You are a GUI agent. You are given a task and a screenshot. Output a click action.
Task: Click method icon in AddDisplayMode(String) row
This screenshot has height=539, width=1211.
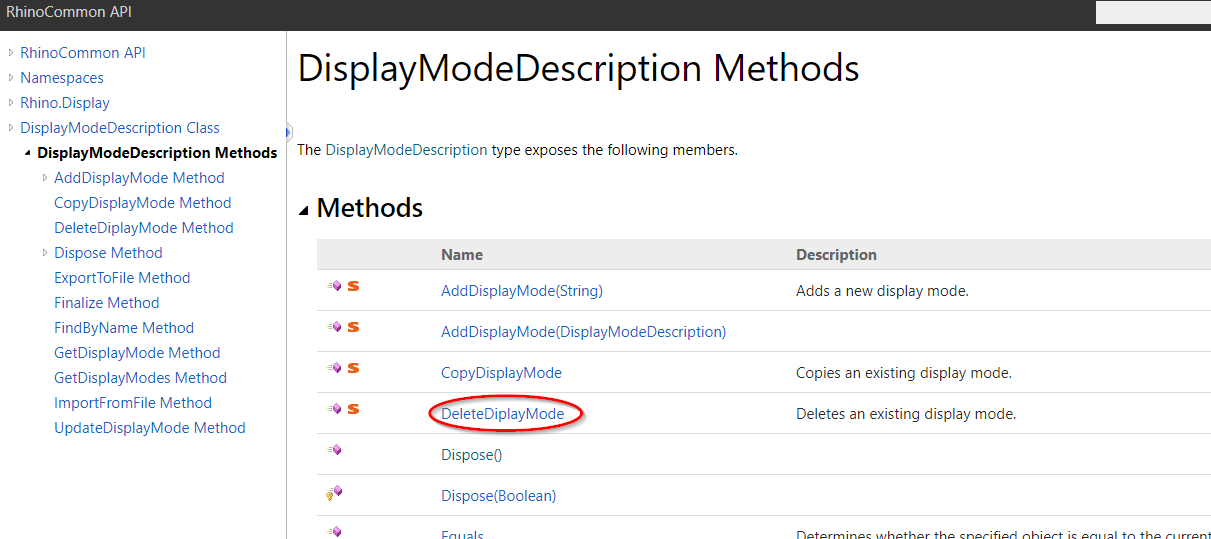click(335, 286)
